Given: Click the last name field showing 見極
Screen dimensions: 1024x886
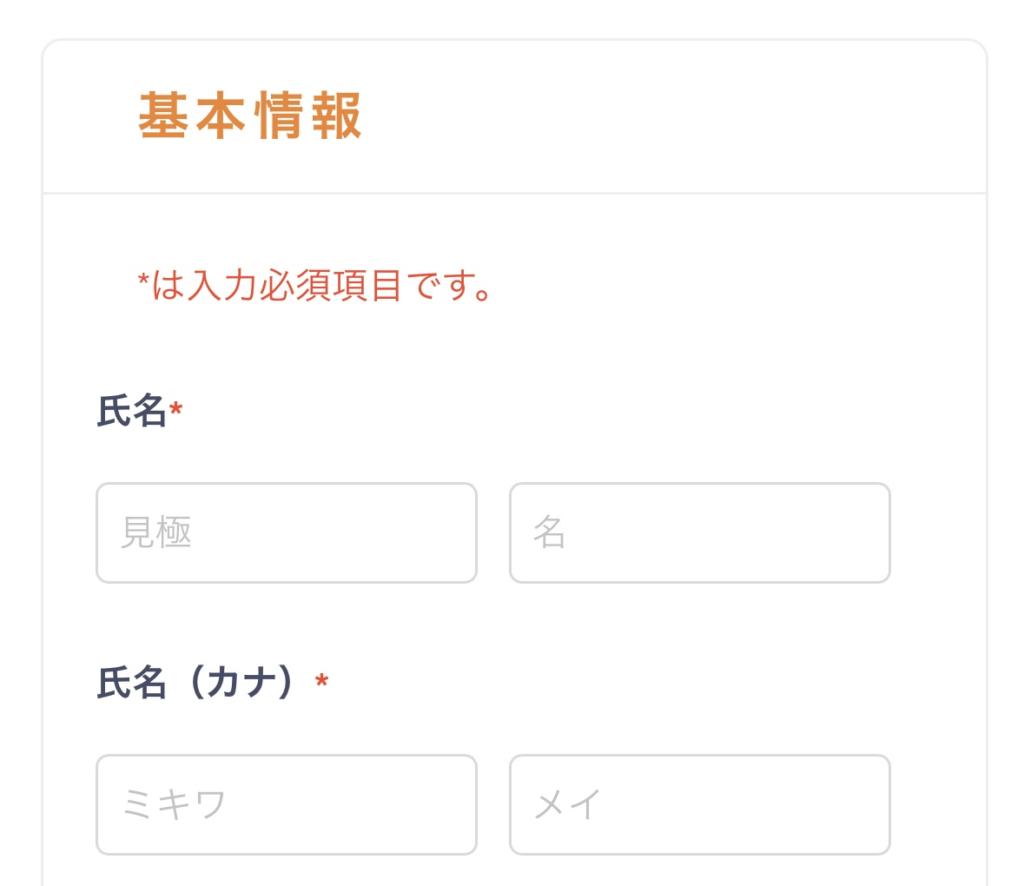Looking at the screenshot, I should click(286, 533).
